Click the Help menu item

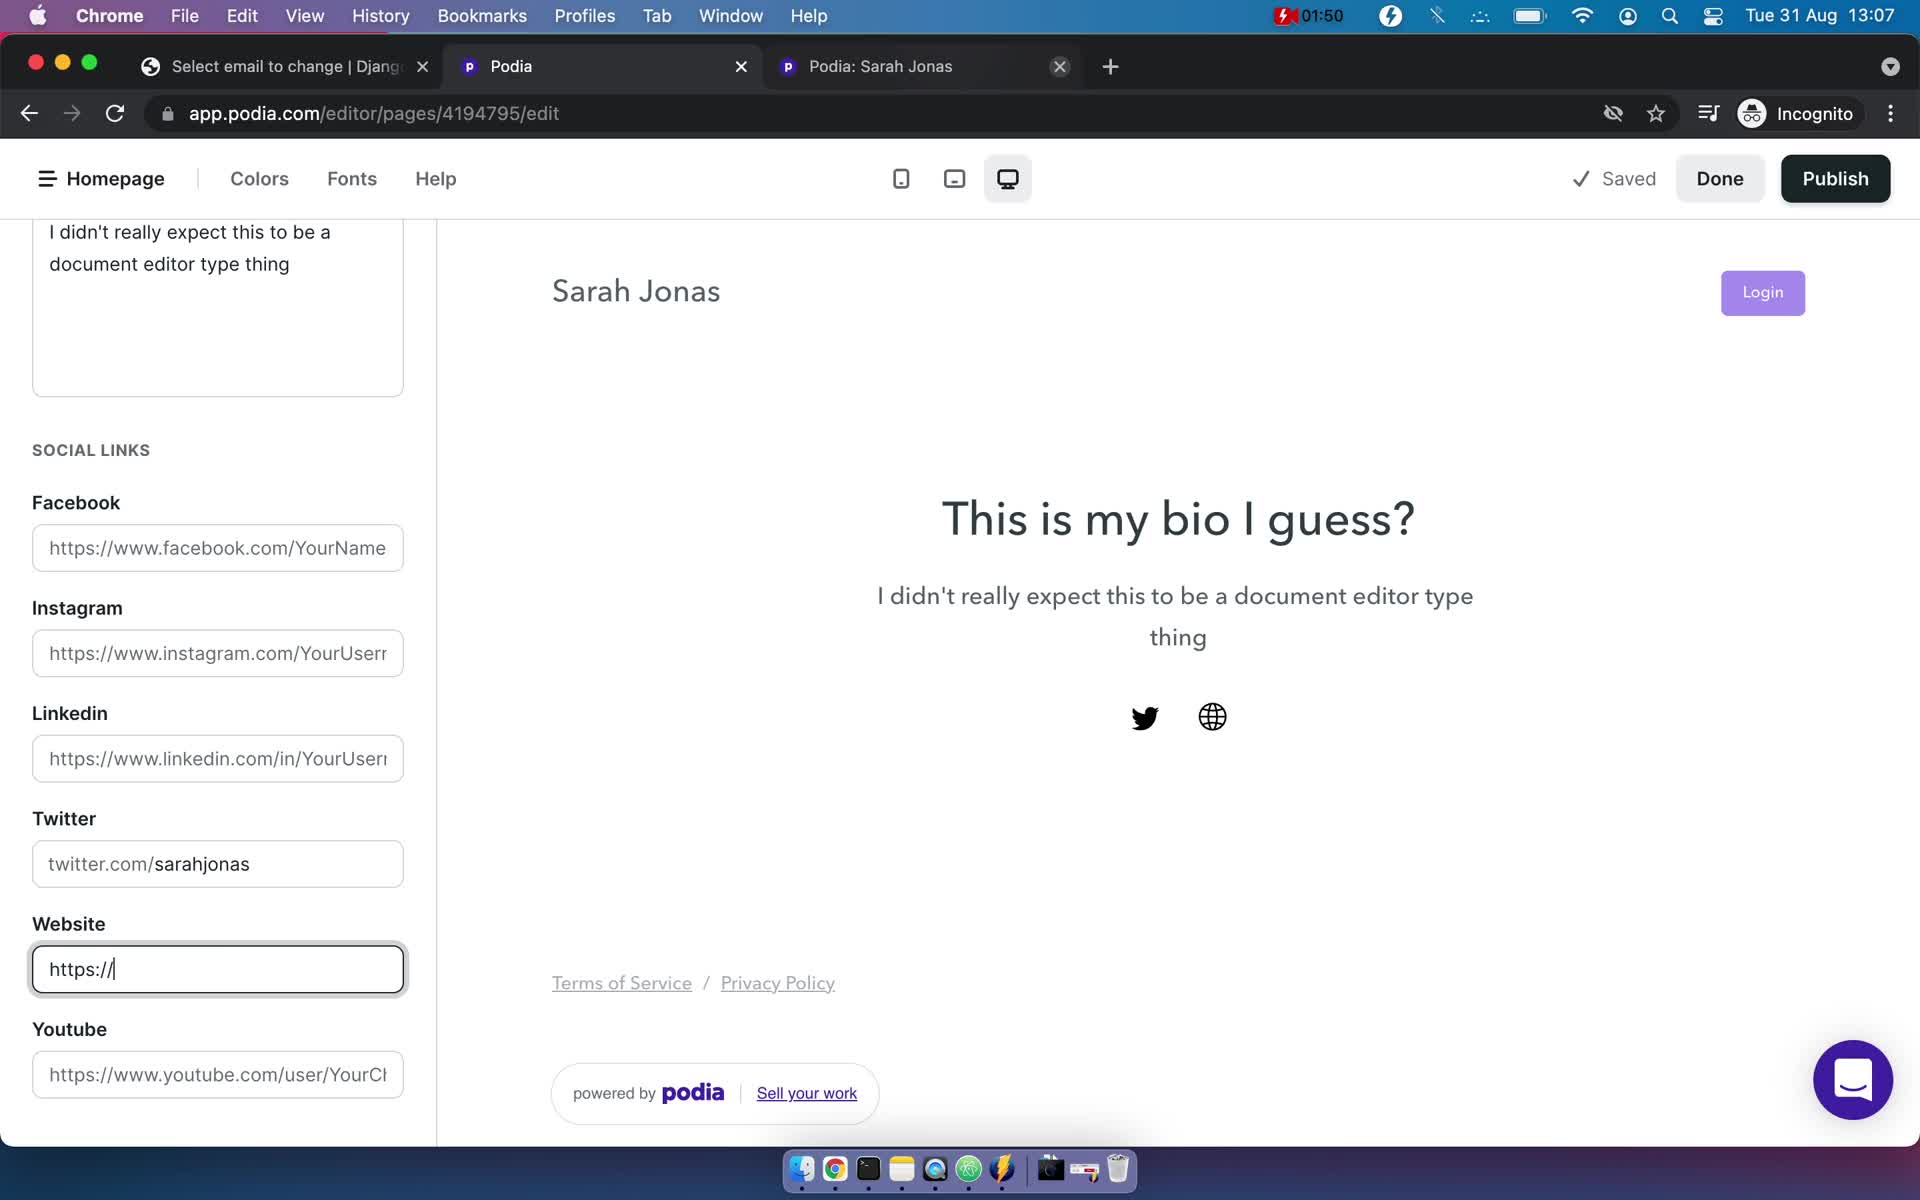pos(435,178)
